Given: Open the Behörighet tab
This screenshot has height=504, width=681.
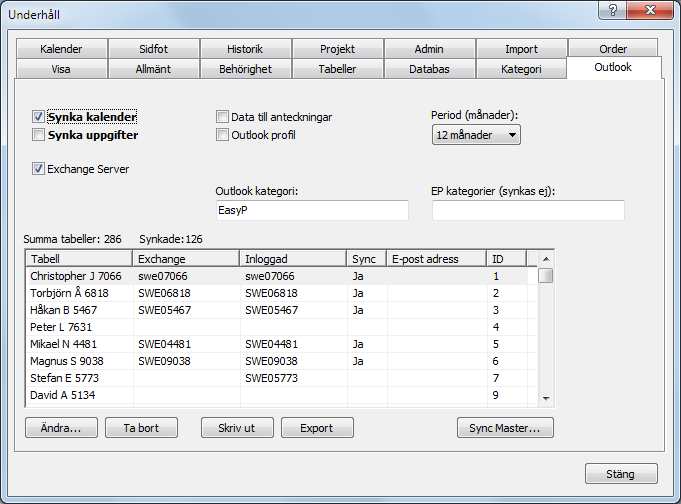Looking at the screenshot, I should (x=245, y=69).
